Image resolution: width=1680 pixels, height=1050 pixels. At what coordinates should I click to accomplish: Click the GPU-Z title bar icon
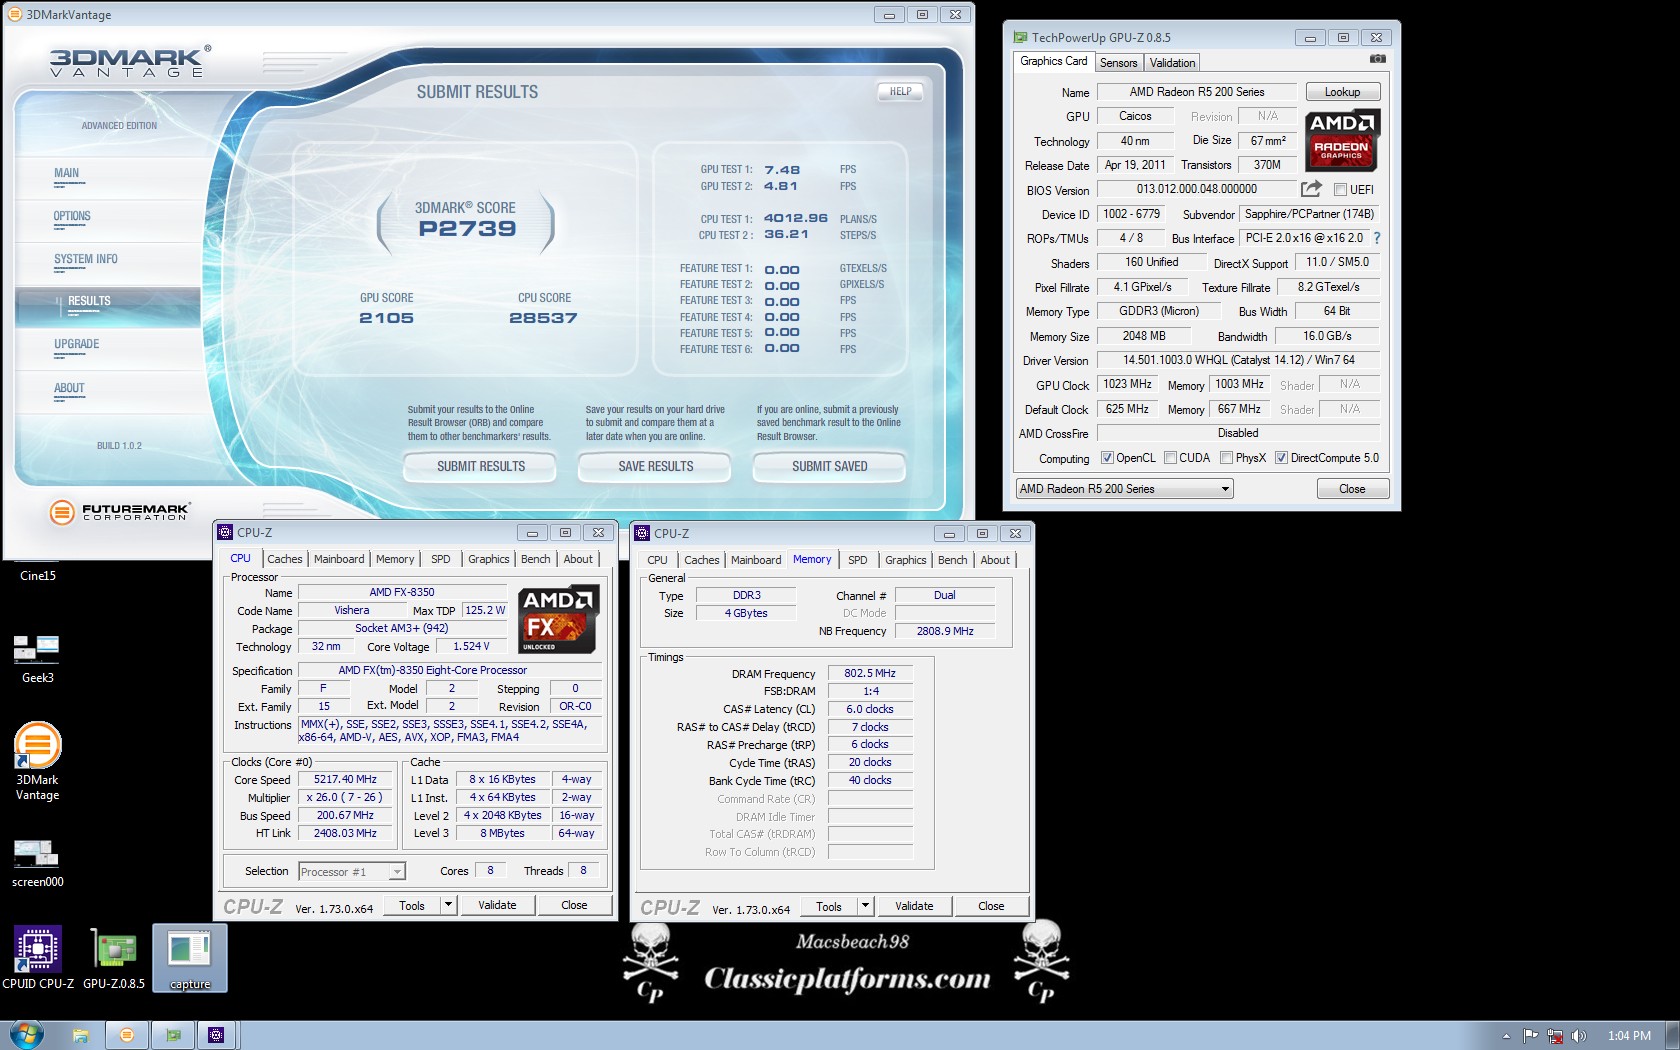coord(1020,37)
